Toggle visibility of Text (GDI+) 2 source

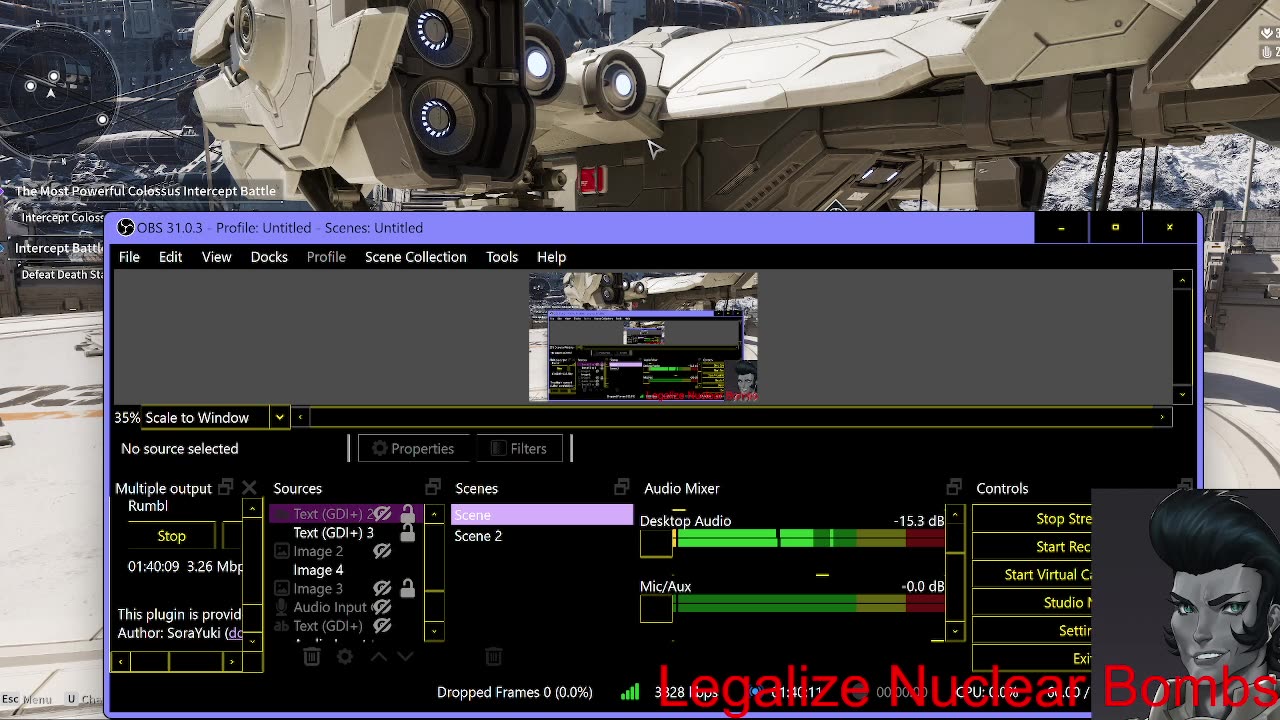click(382, 514)
